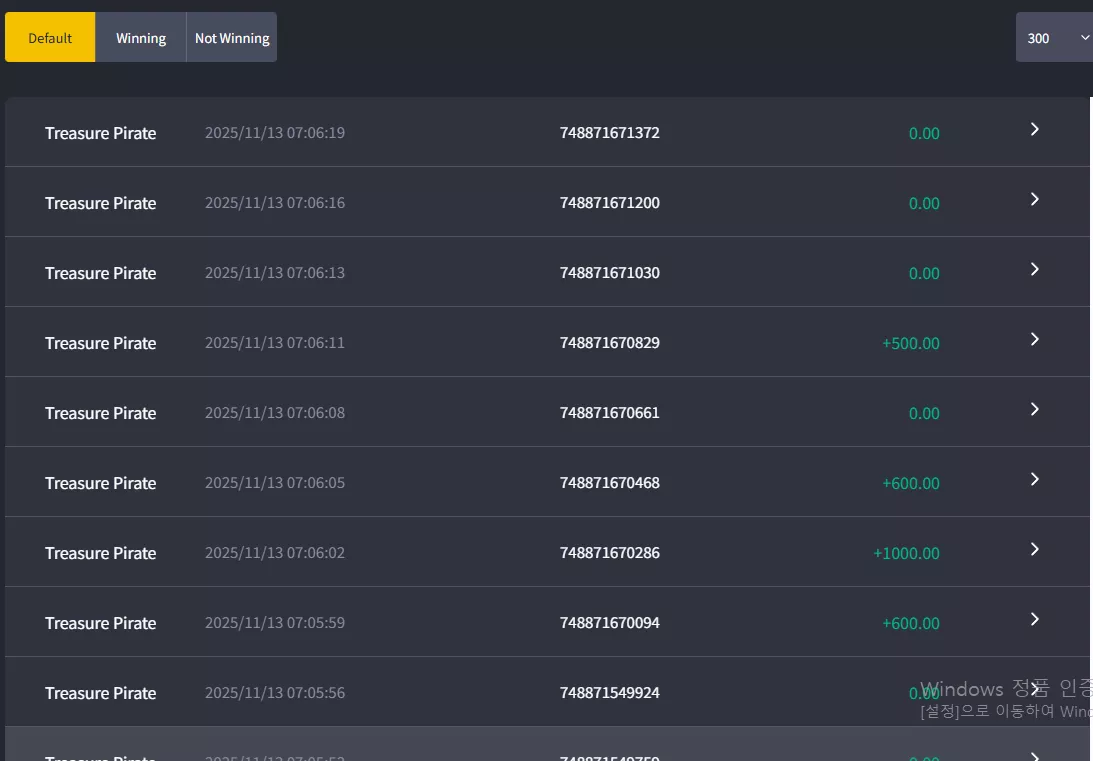Switch to the Winning filter tab
1093x761 pixels.
141,38
